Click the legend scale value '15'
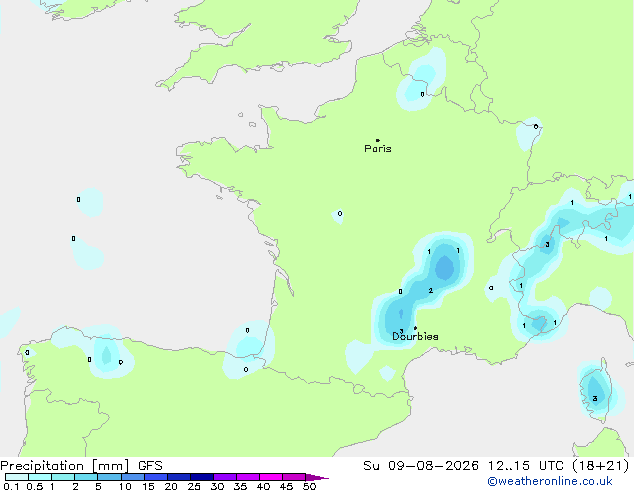634x490 pixels. [148, 486]
